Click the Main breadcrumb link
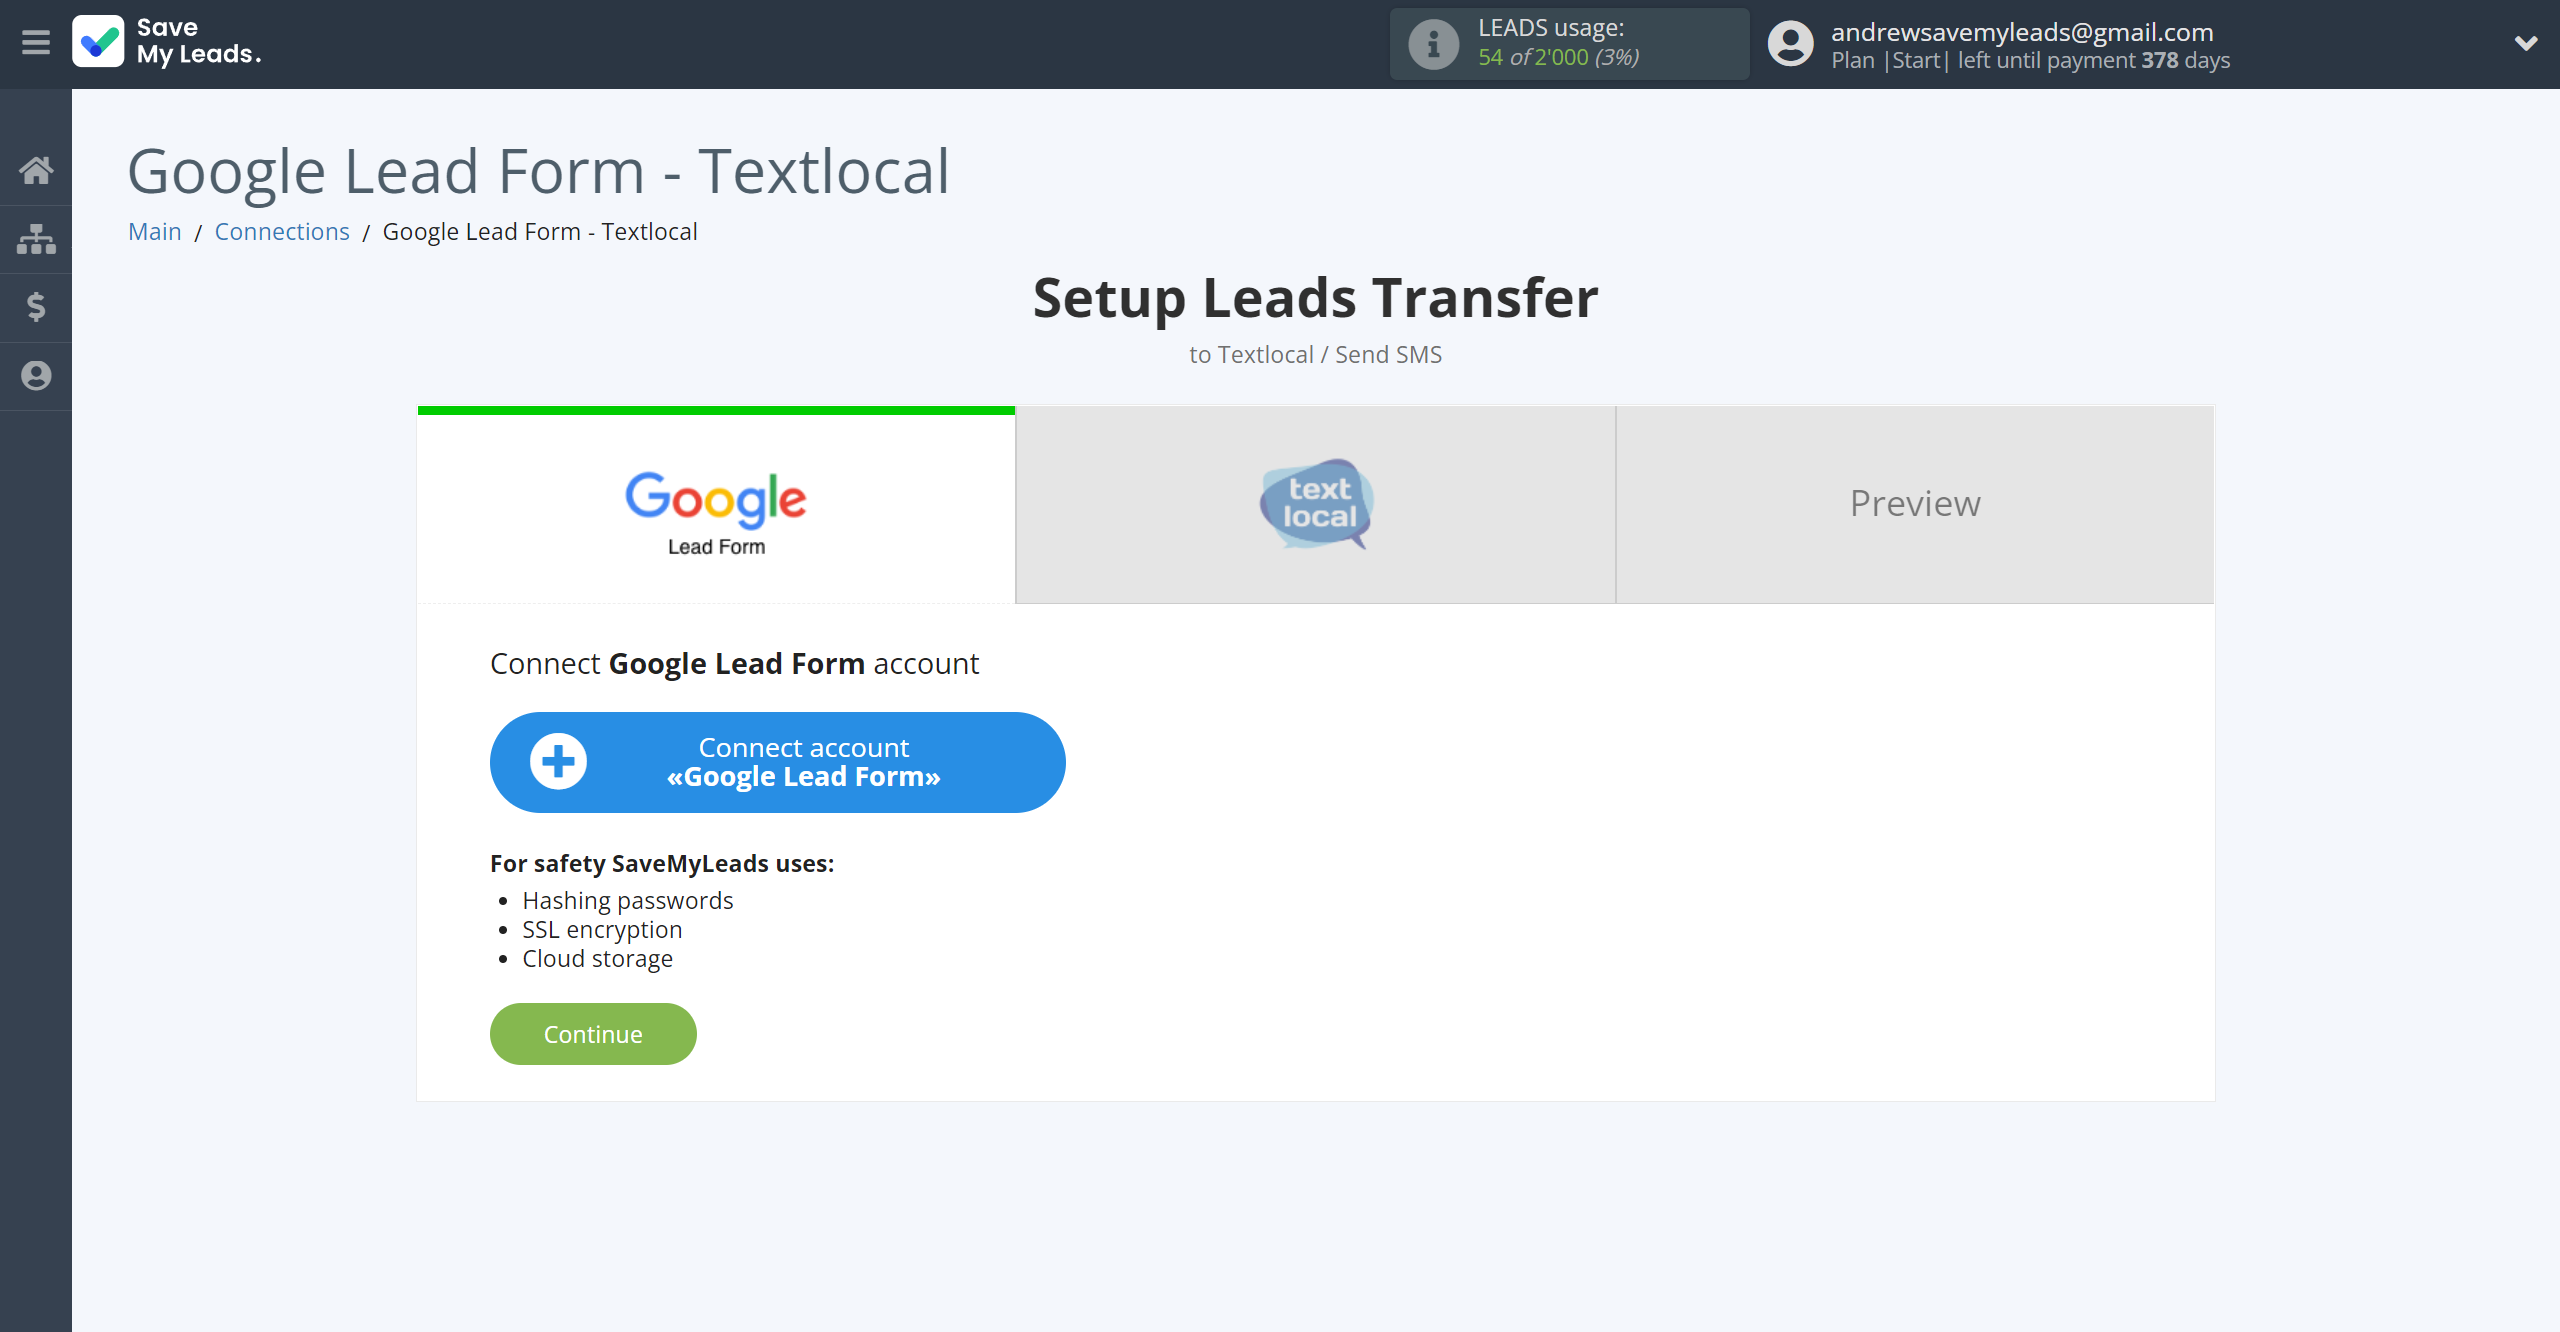2560x1332 pixels. (156, 232)
